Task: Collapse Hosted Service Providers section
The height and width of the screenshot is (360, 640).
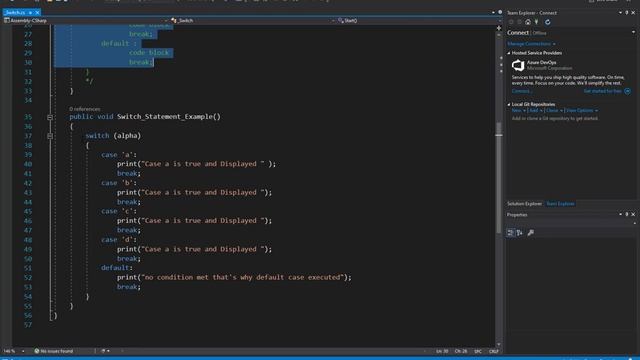Action: [x=509, y=53]
